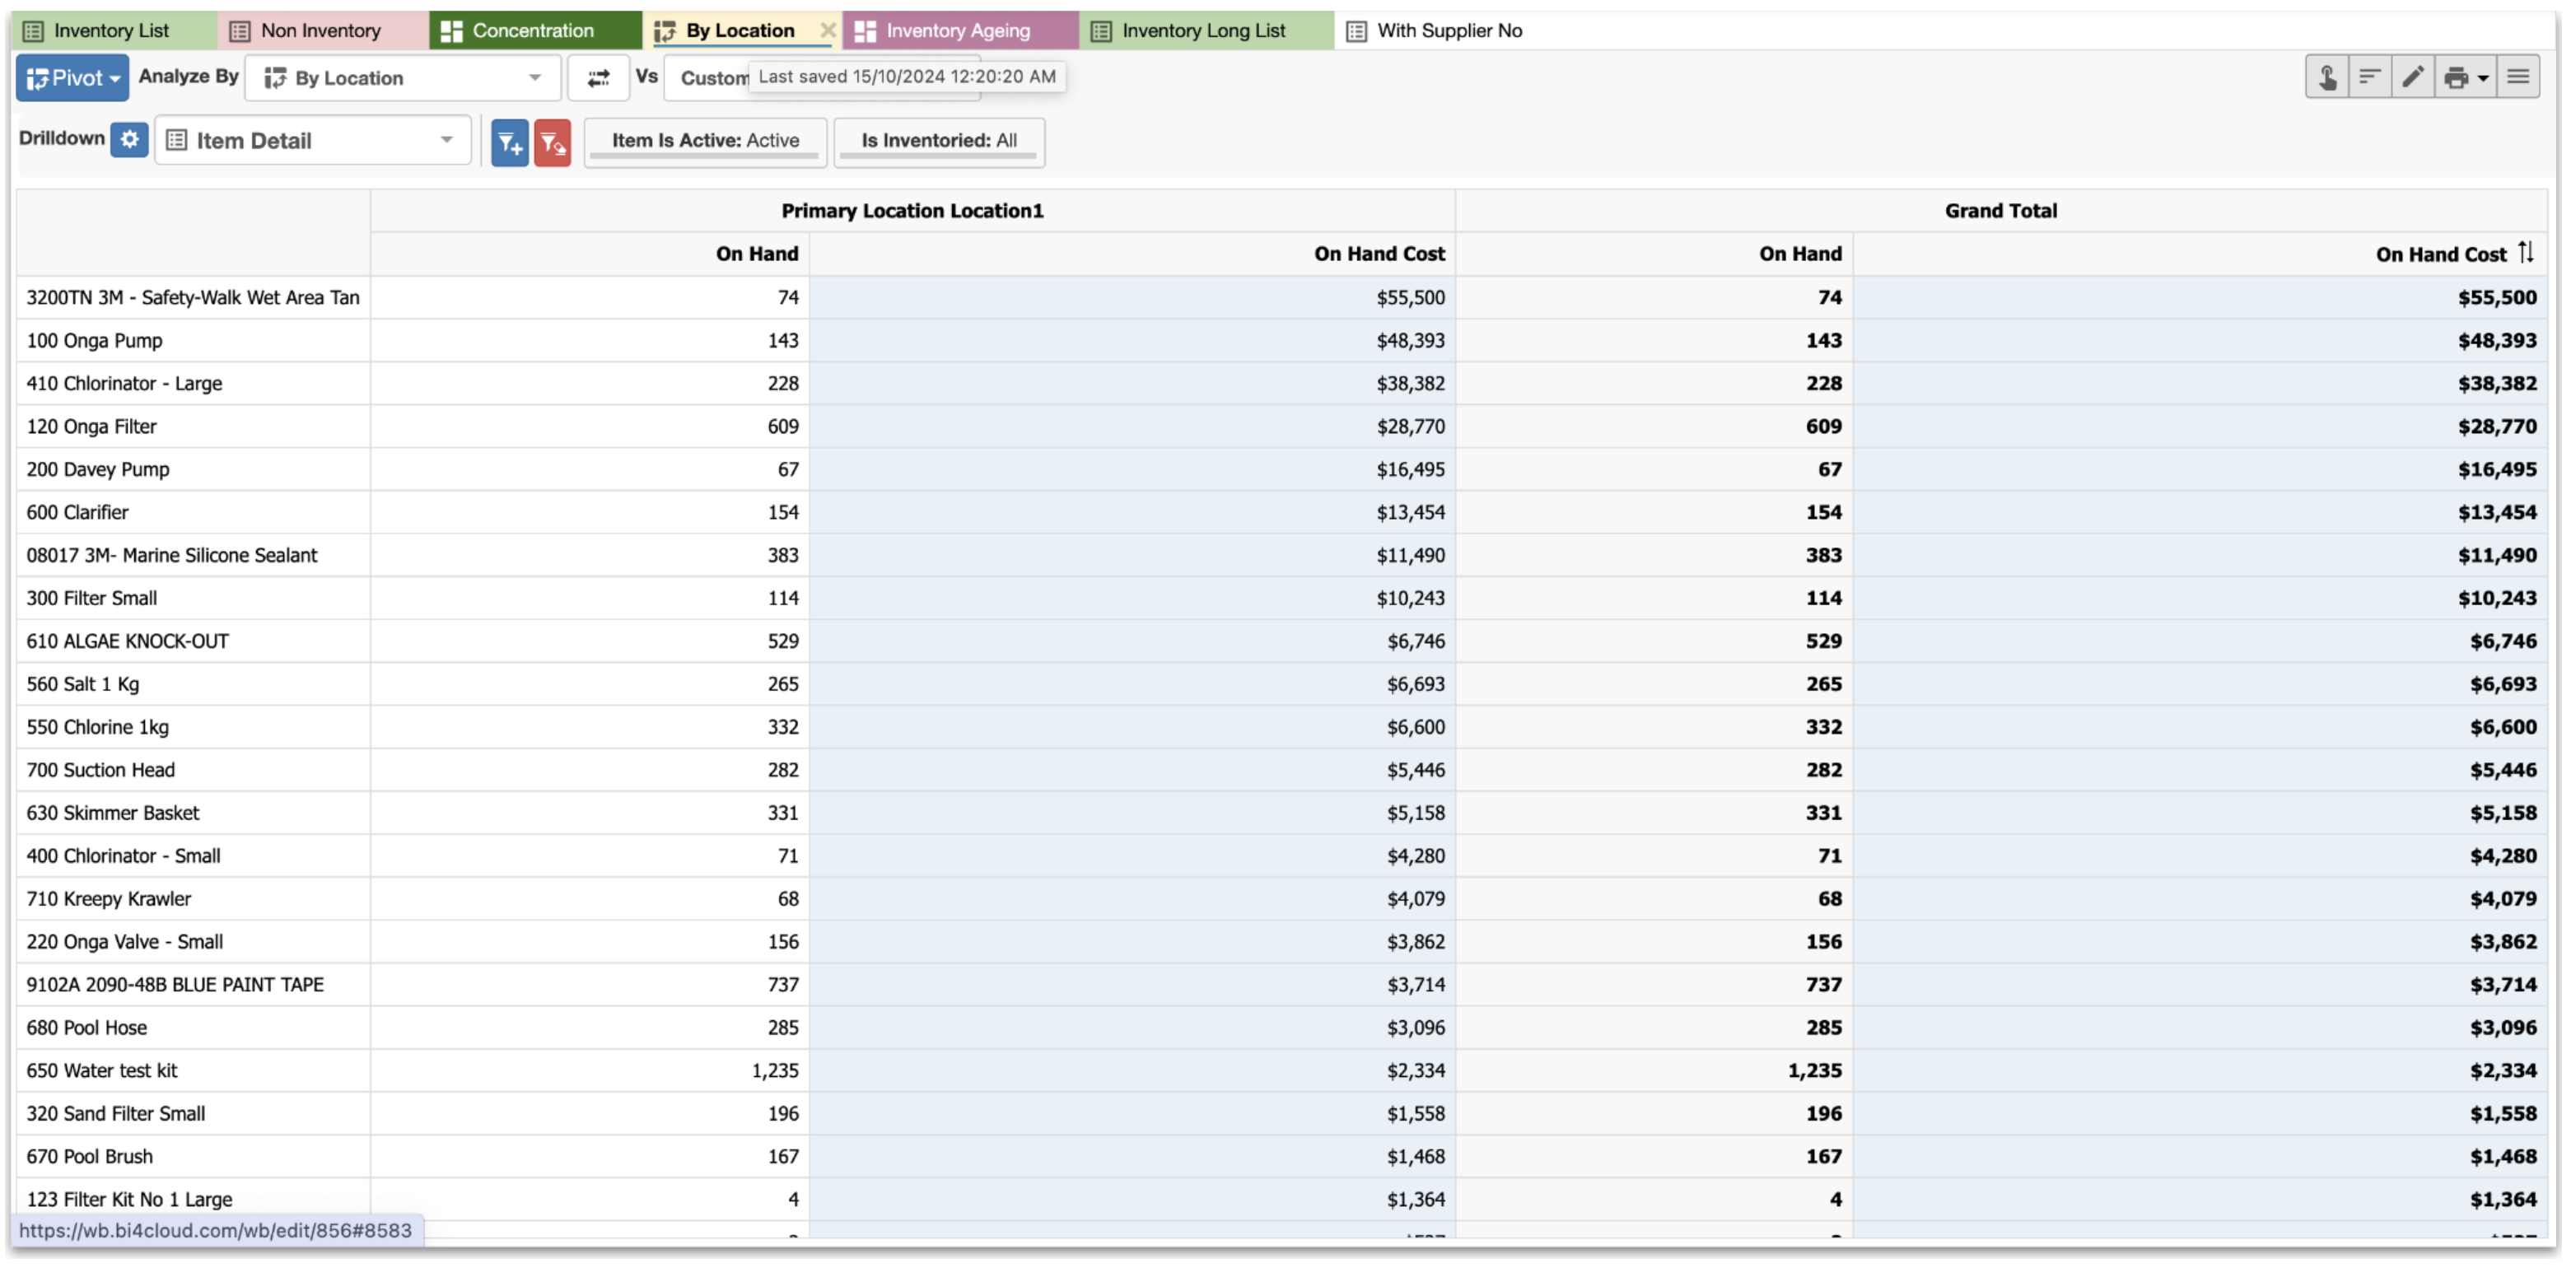Image resolution: width=2576 pixels, height=1268 pixels.
Task: Click Primary Location Location1 column header
Action: [x=912, y=211]
